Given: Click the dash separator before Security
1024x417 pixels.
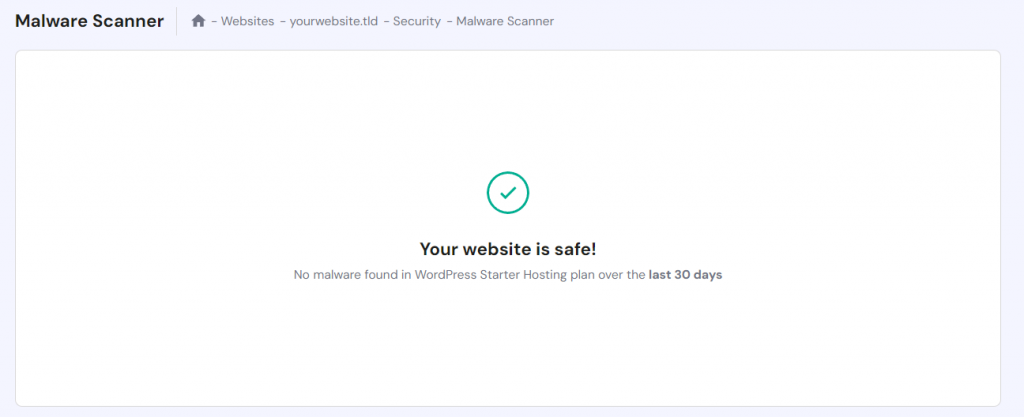Looking at the screenshot, I should coord(386,21).
